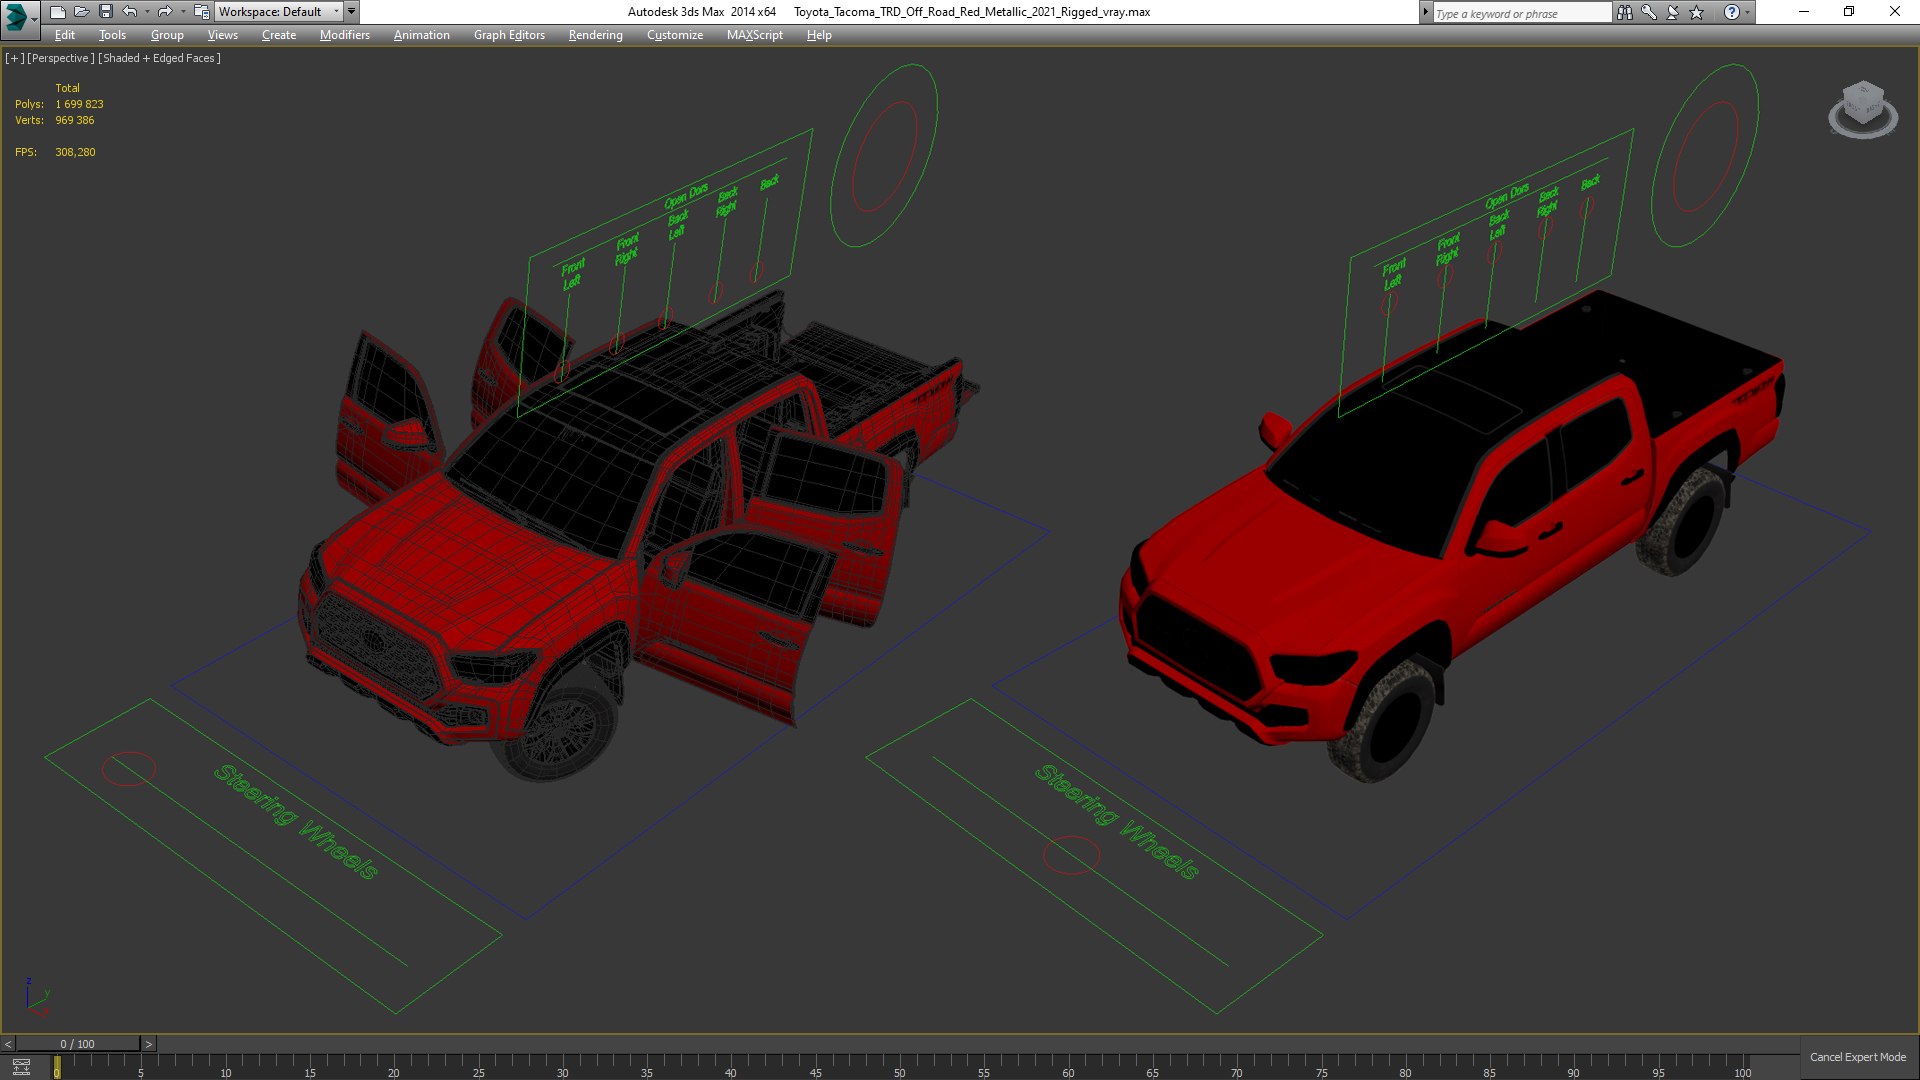Click the left rig's Steering Wheels label
Screen dimensions: 1920x1080
click(296, 822)
